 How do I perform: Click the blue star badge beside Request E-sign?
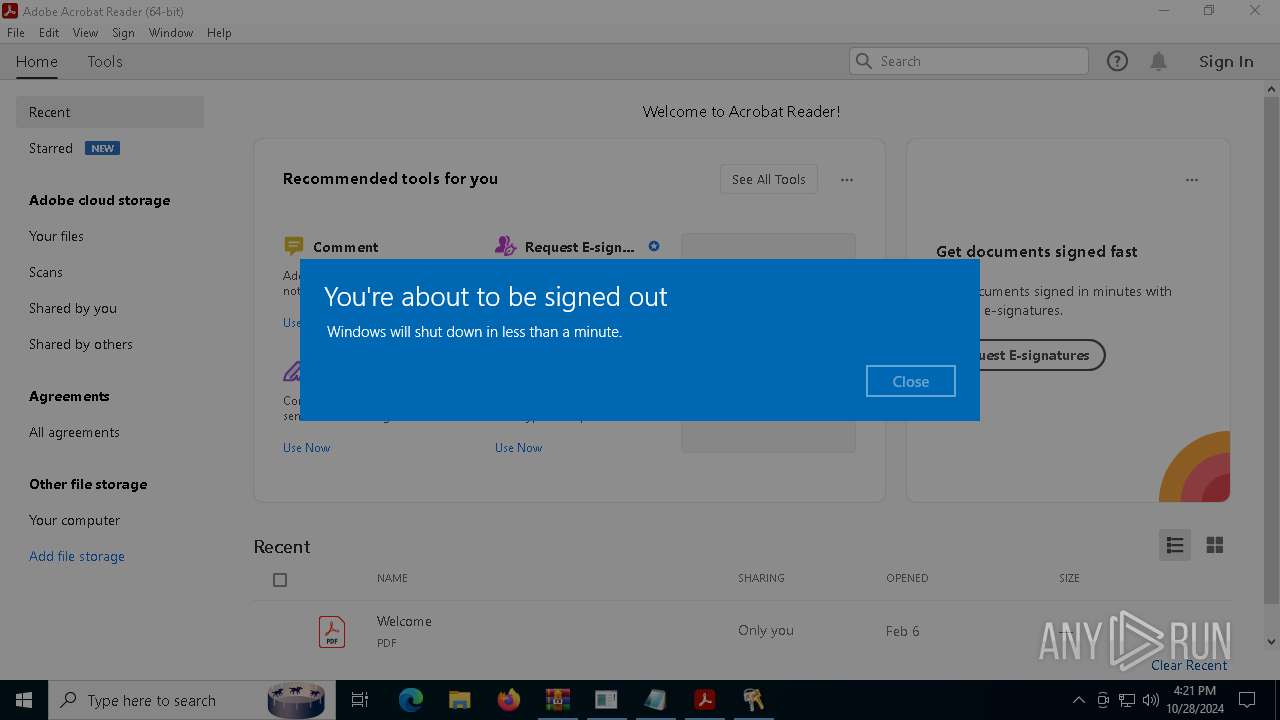pos(654,246)
